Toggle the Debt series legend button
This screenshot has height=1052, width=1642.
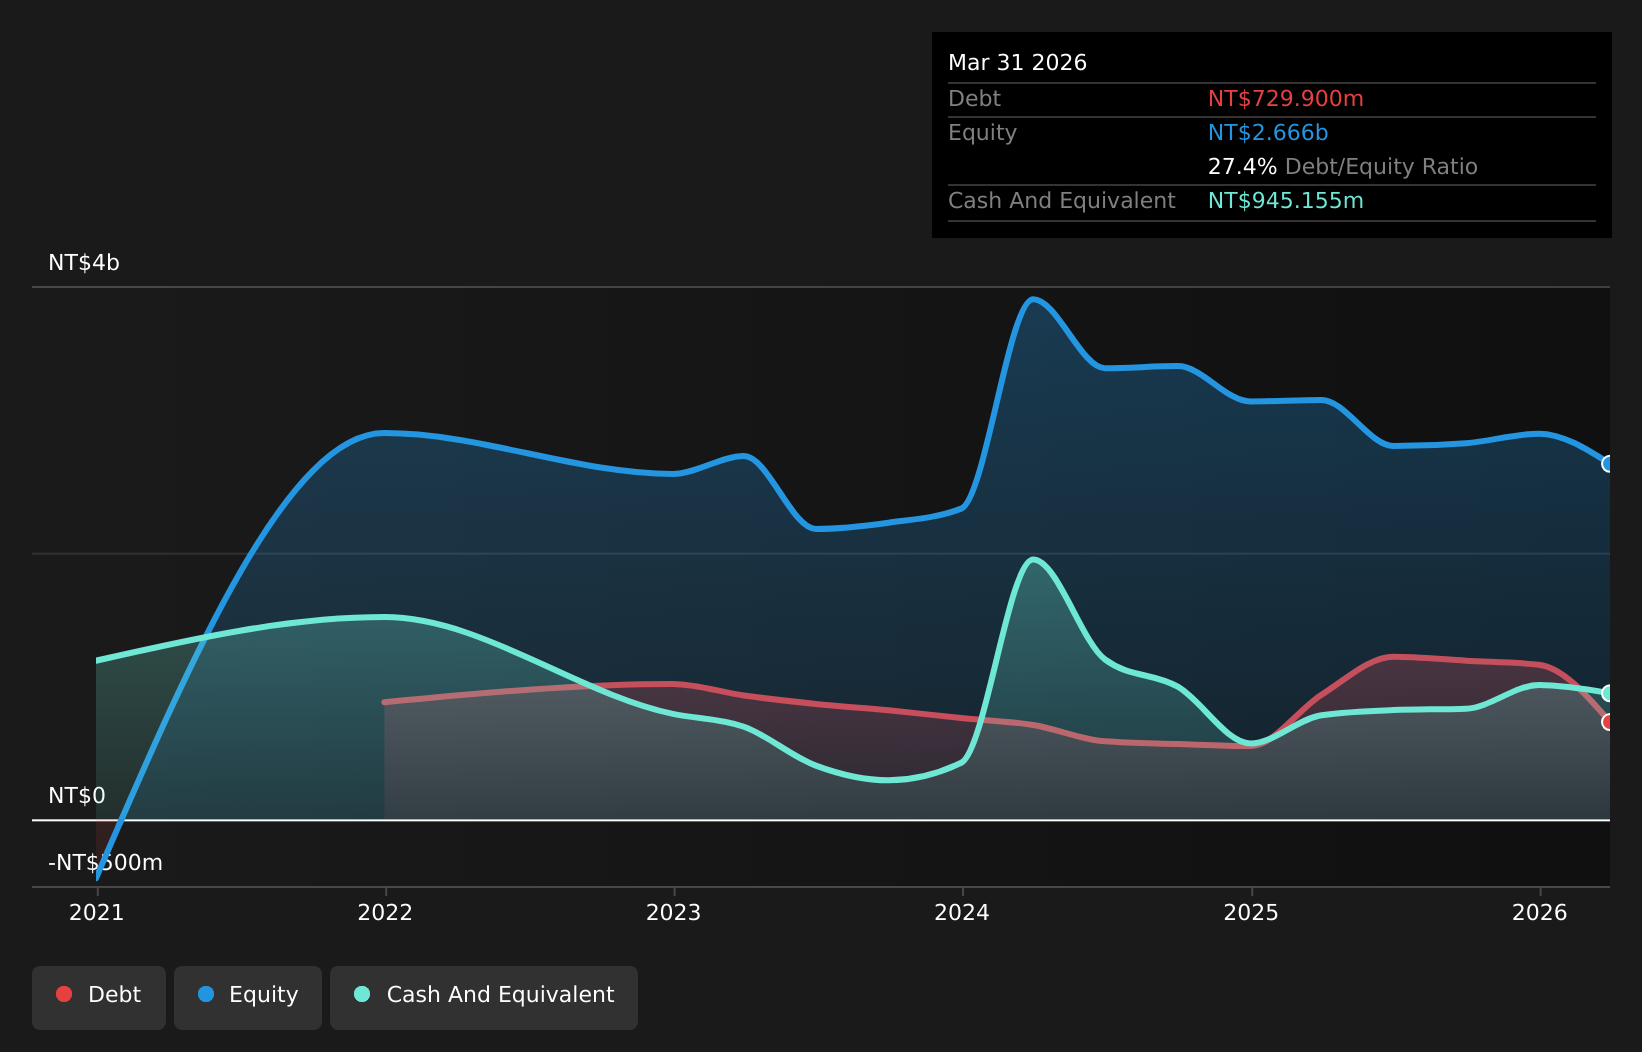click(99, 997)
